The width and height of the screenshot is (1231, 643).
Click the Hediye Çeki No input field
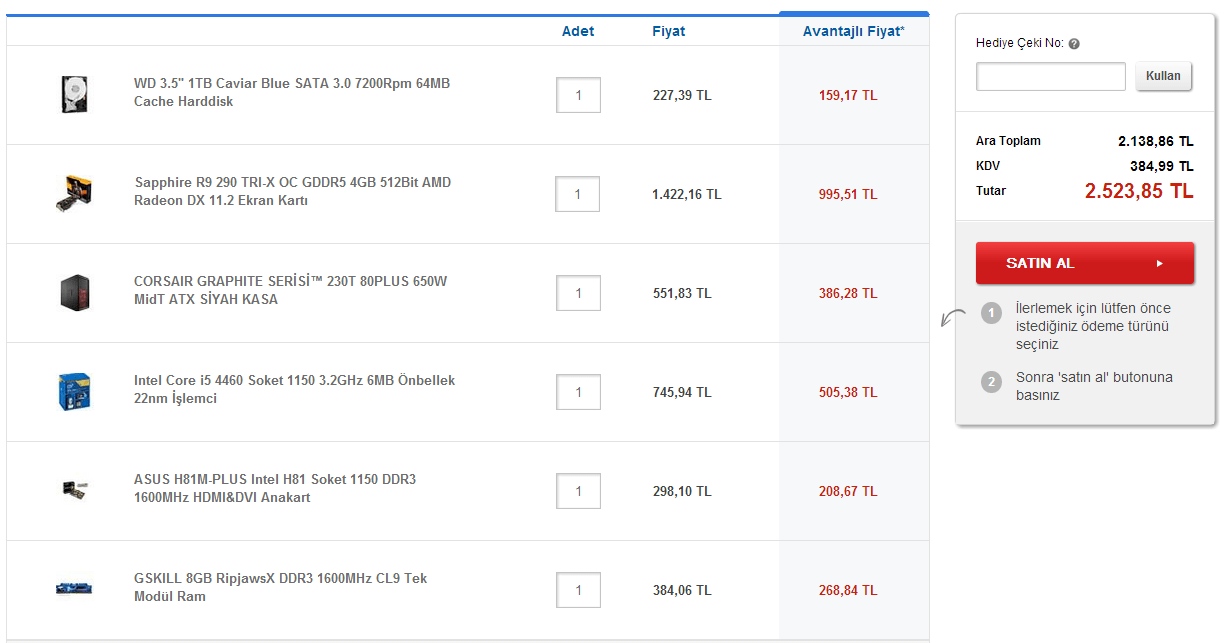1050,77
